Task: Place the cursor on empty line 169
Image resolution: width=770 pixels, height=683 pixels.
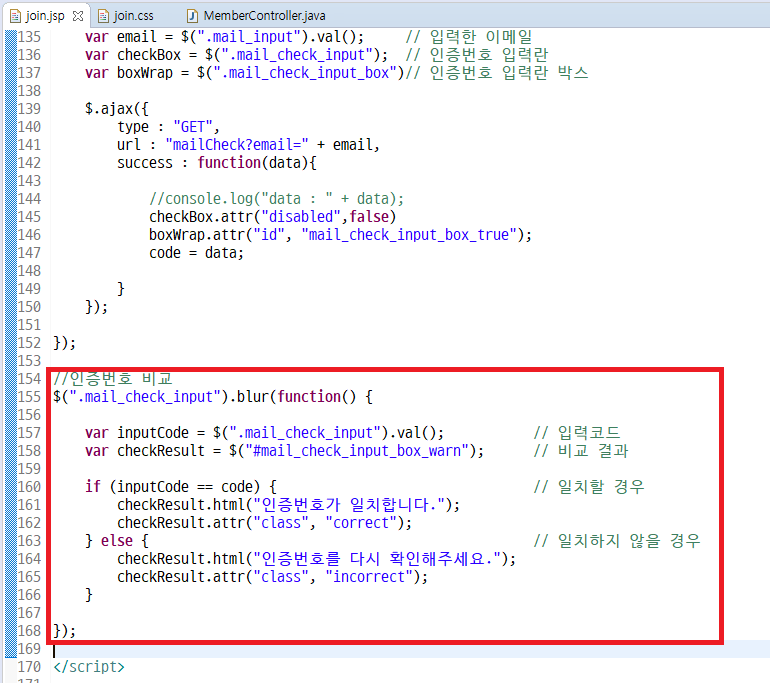Action: (x=410, y=649)
